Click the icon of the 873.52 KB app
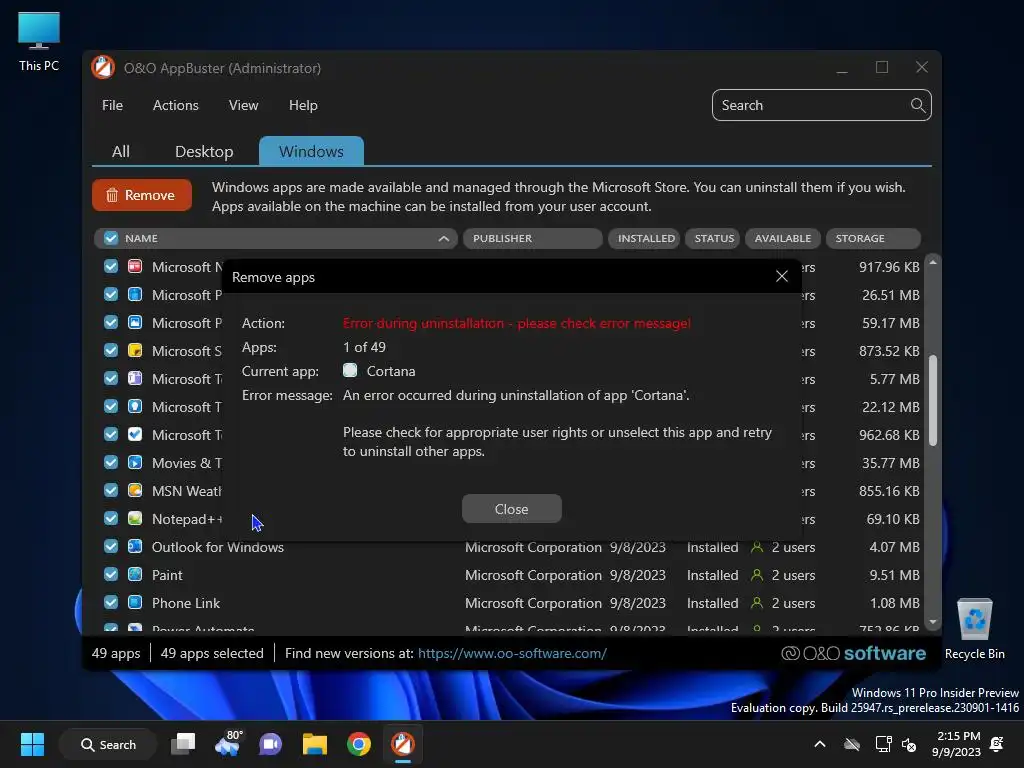Viewport: 1024px width, 768px height. click(x=135, y=351)
